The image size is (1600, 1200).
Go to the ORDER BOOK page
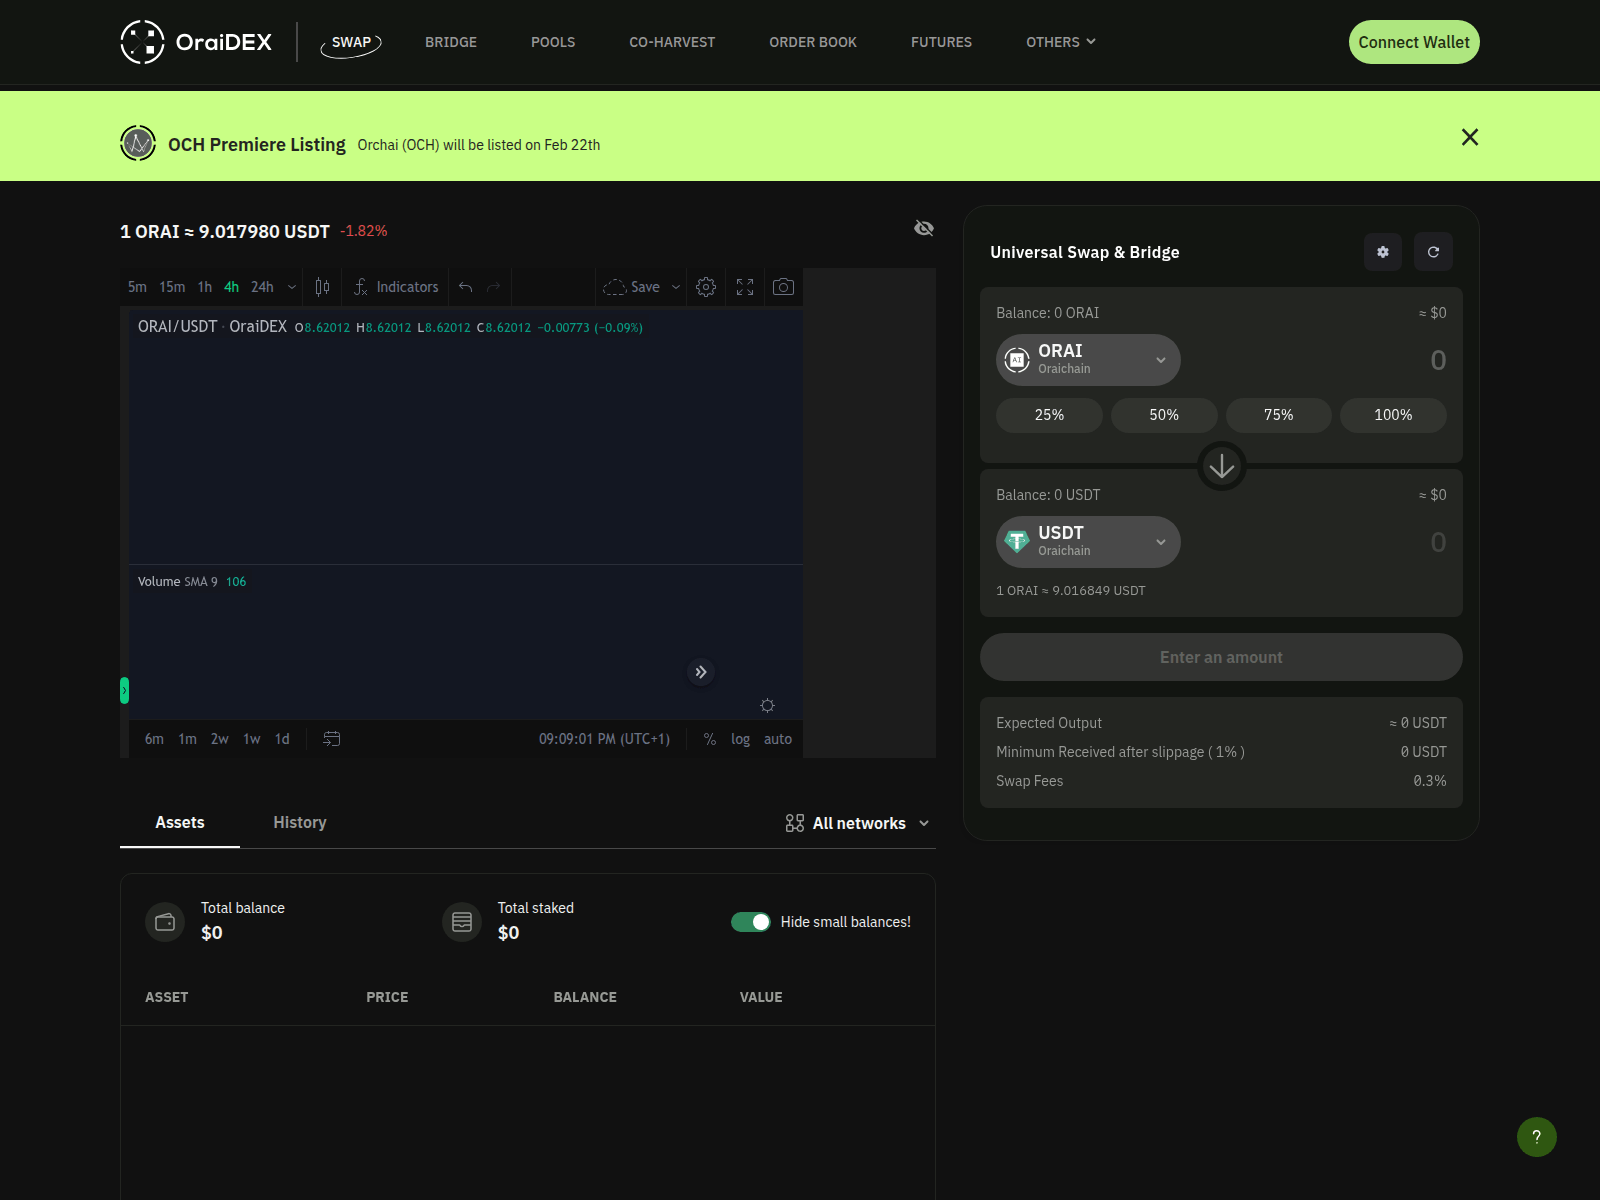[813, 42]
